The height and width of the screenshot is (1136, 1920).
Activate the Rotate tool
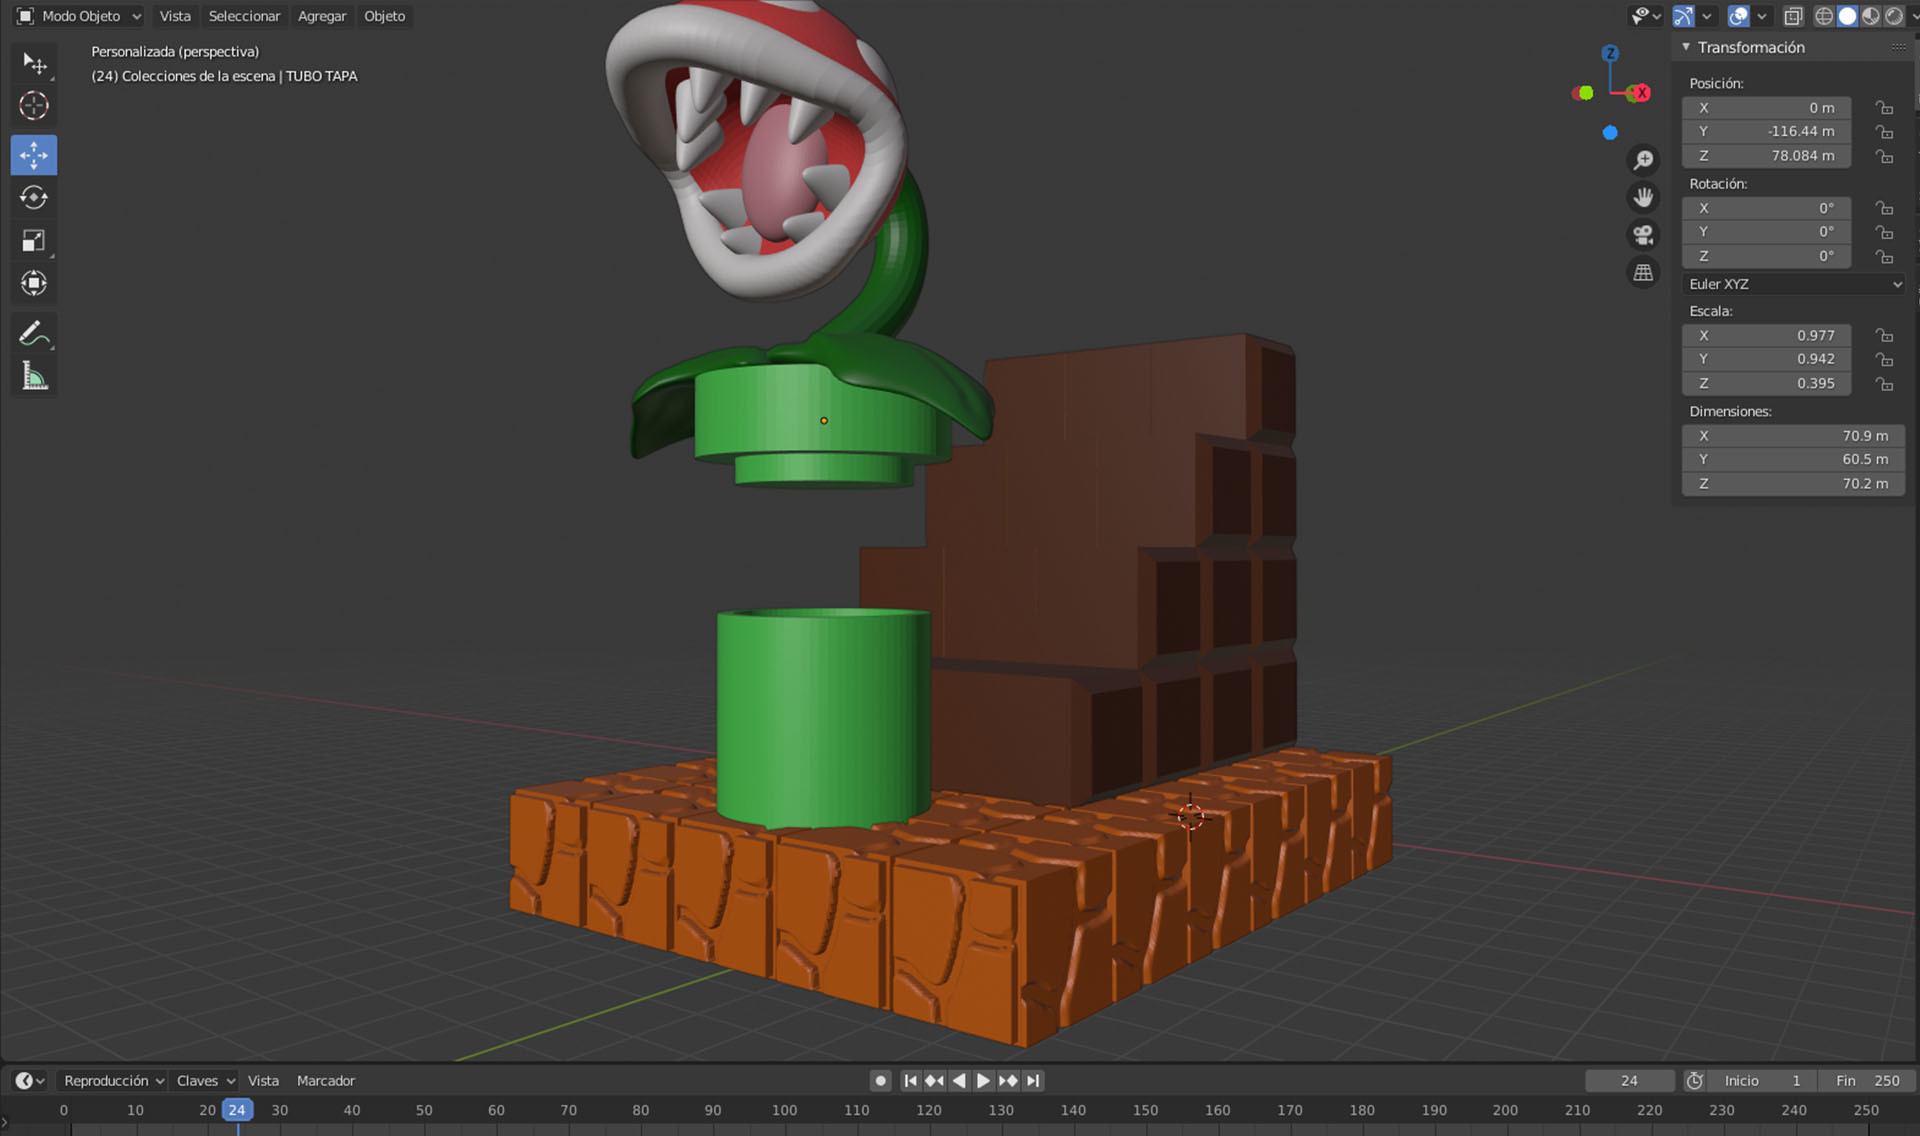point(35,198)
